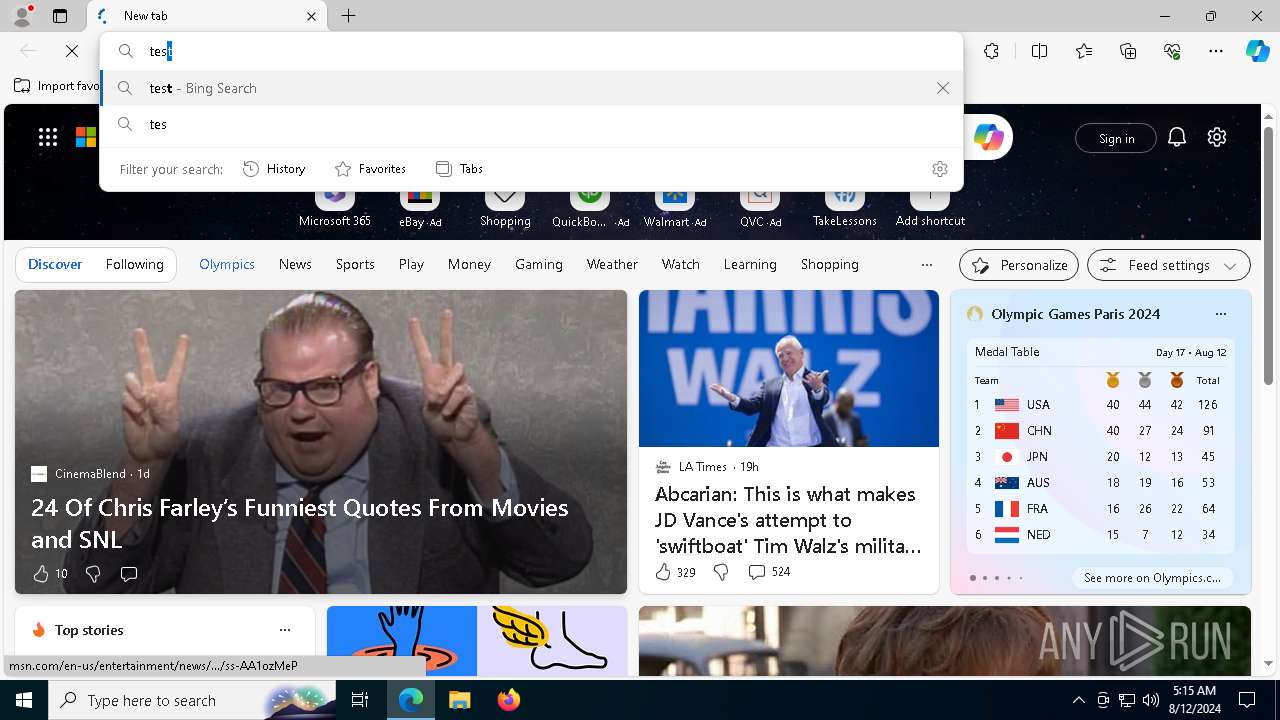The image size is (1280, 720).
Task: Open Copilot icon on MSN page
Action: (988, 137)
